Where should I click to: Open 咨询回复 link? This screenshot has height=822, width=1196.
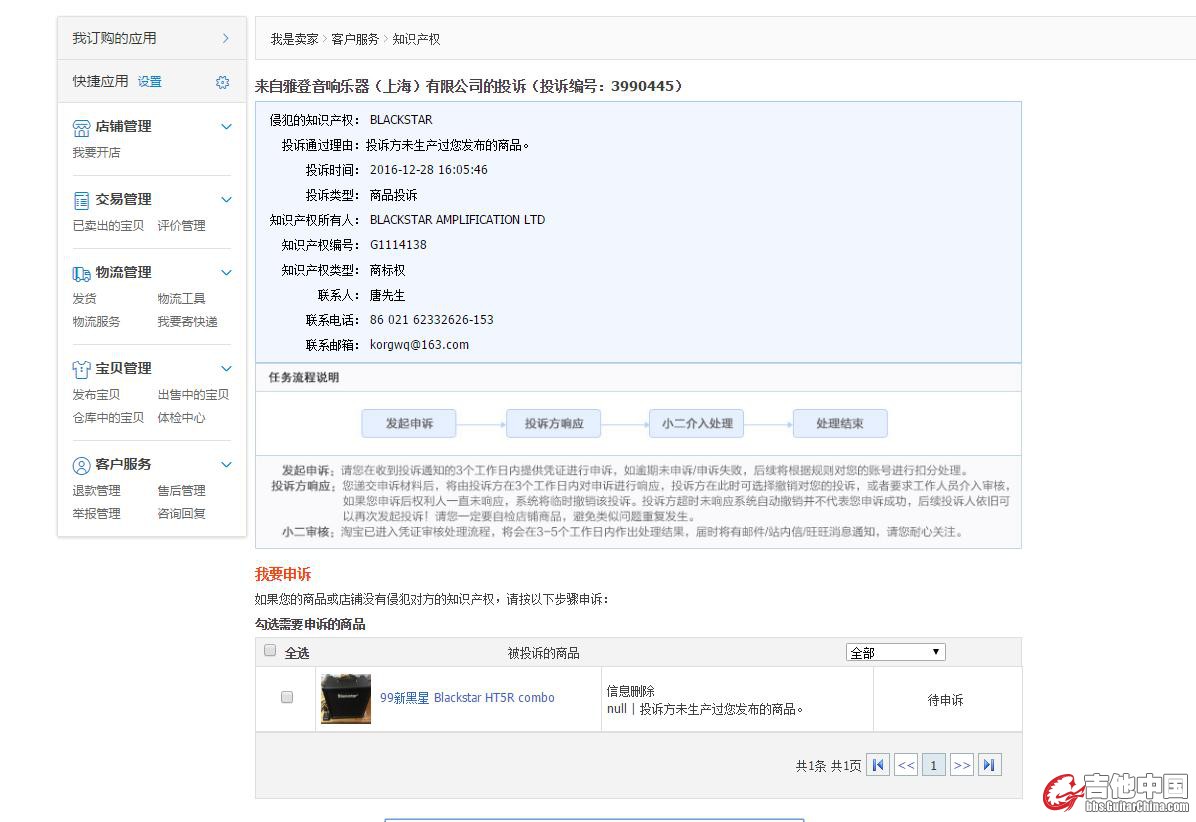tap(182, 514)
